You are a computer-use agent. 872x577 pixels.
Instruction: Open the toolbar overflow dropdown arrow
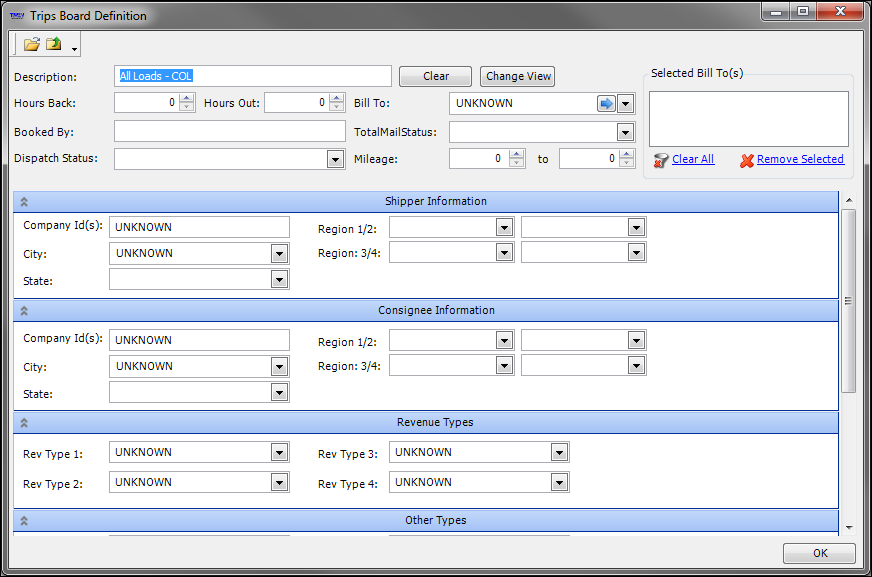[74, 48]
